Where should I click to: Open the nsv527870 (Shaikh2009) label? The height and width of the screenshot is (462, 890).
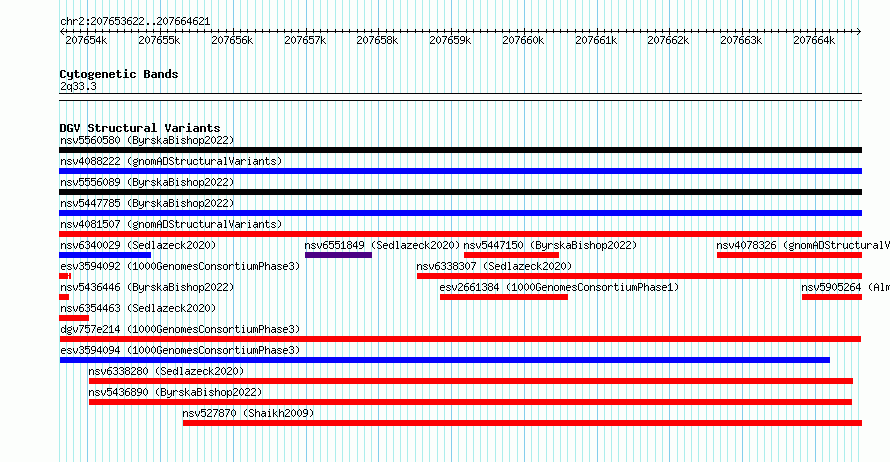[248, 413]
